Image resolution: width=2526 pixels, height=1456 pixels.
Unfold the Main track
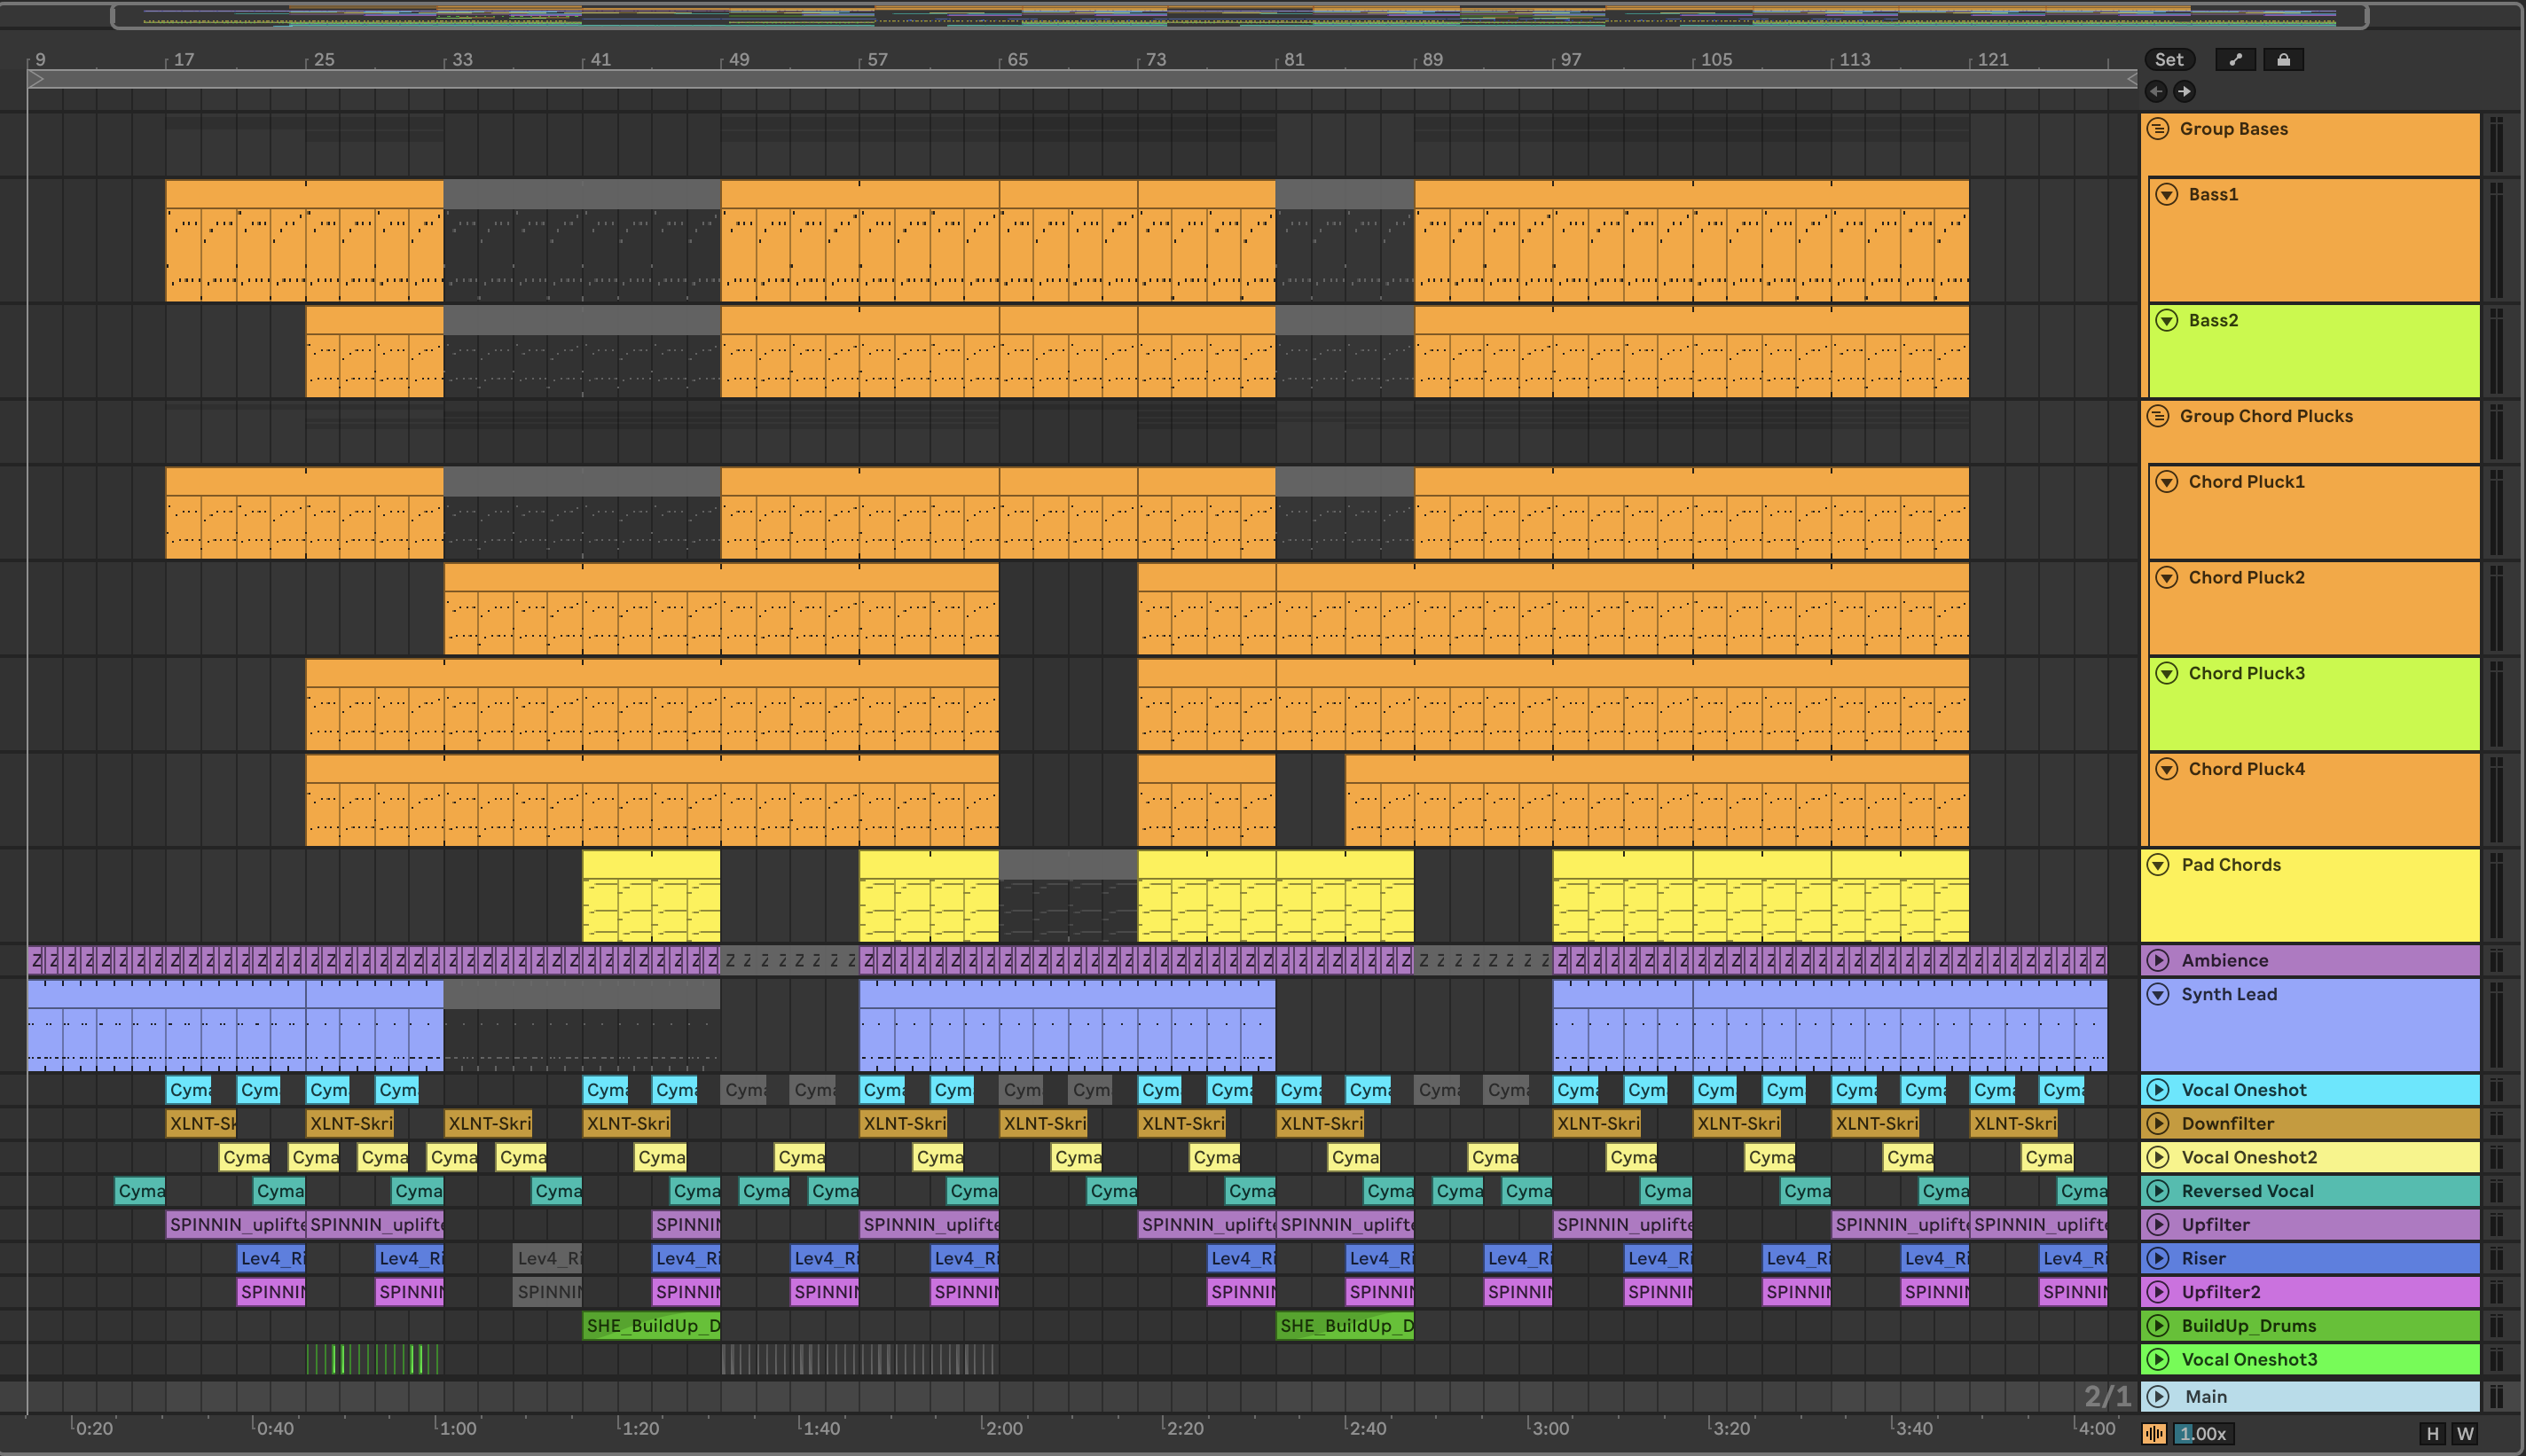[x=2158, y=1397]
